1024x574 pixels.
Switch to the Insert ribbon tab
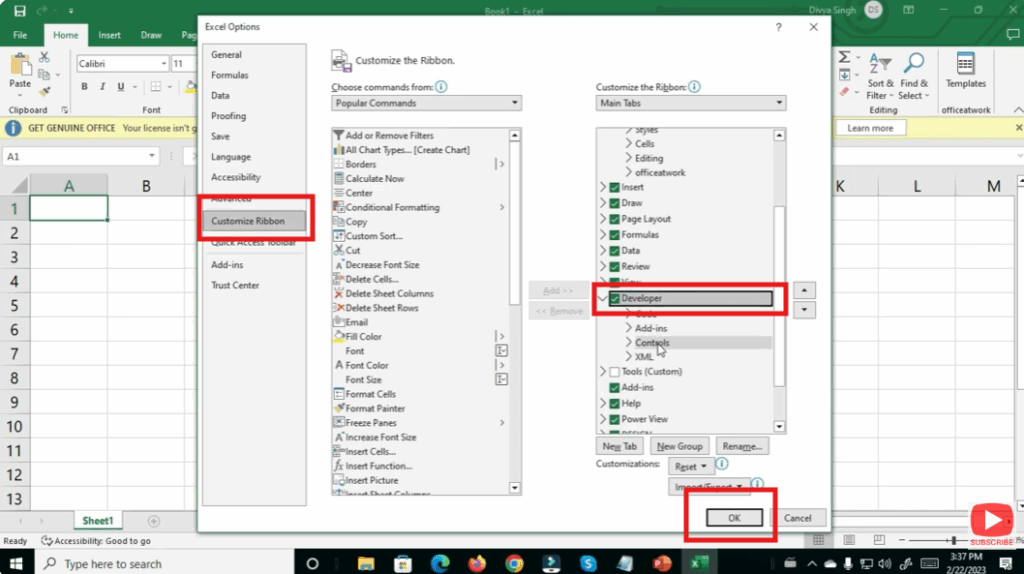(109, 35)
